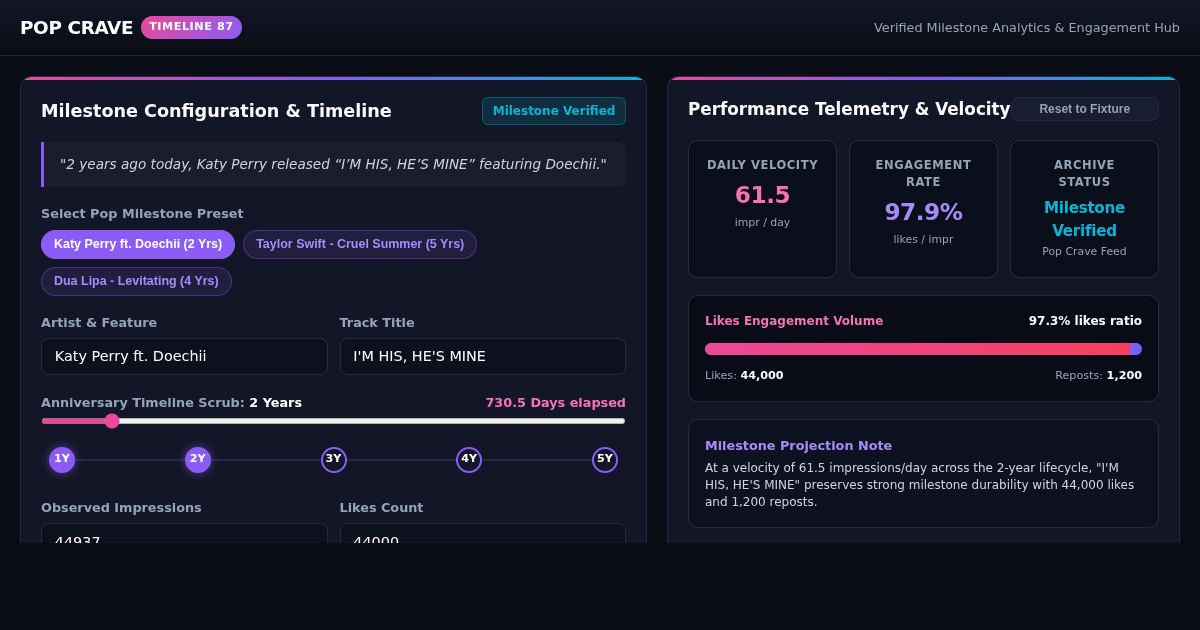Select the 3Y timeline marker

334,460
